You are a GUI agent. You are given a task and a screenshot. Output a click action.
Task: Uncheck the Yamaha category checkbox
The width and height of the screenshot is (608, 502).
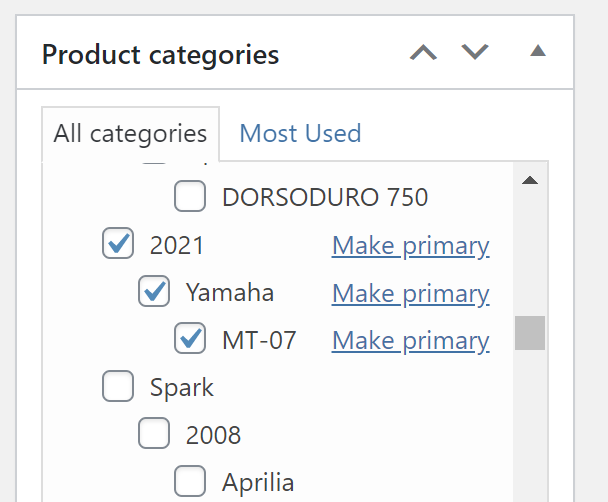(154, 292)
